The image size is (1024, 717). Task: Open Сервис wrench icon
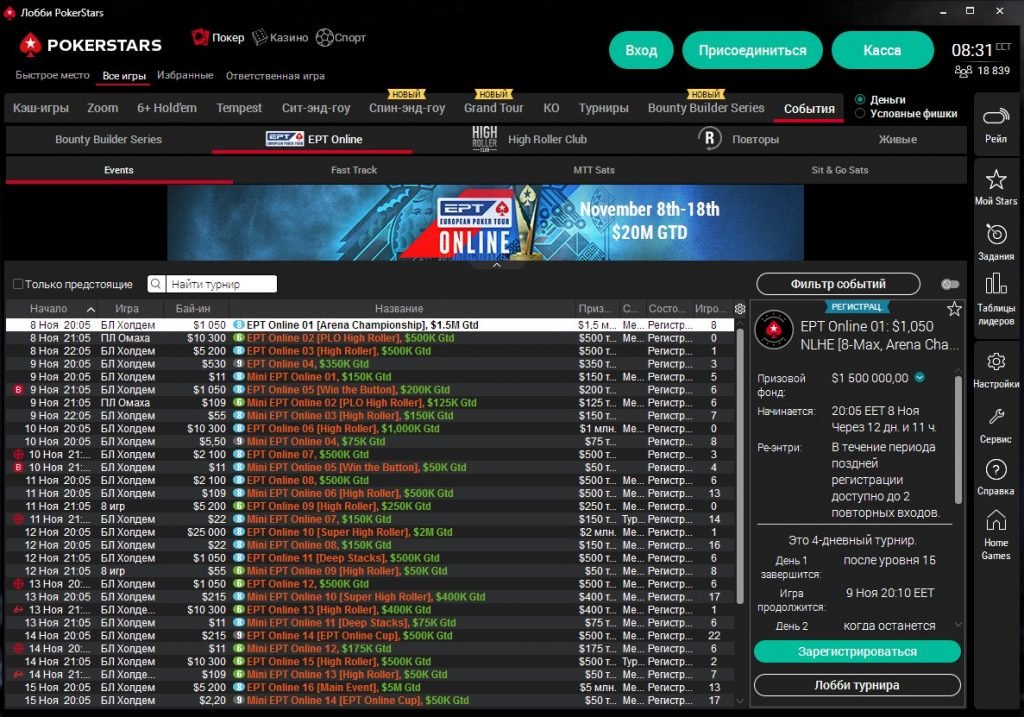tap(995, 417)
